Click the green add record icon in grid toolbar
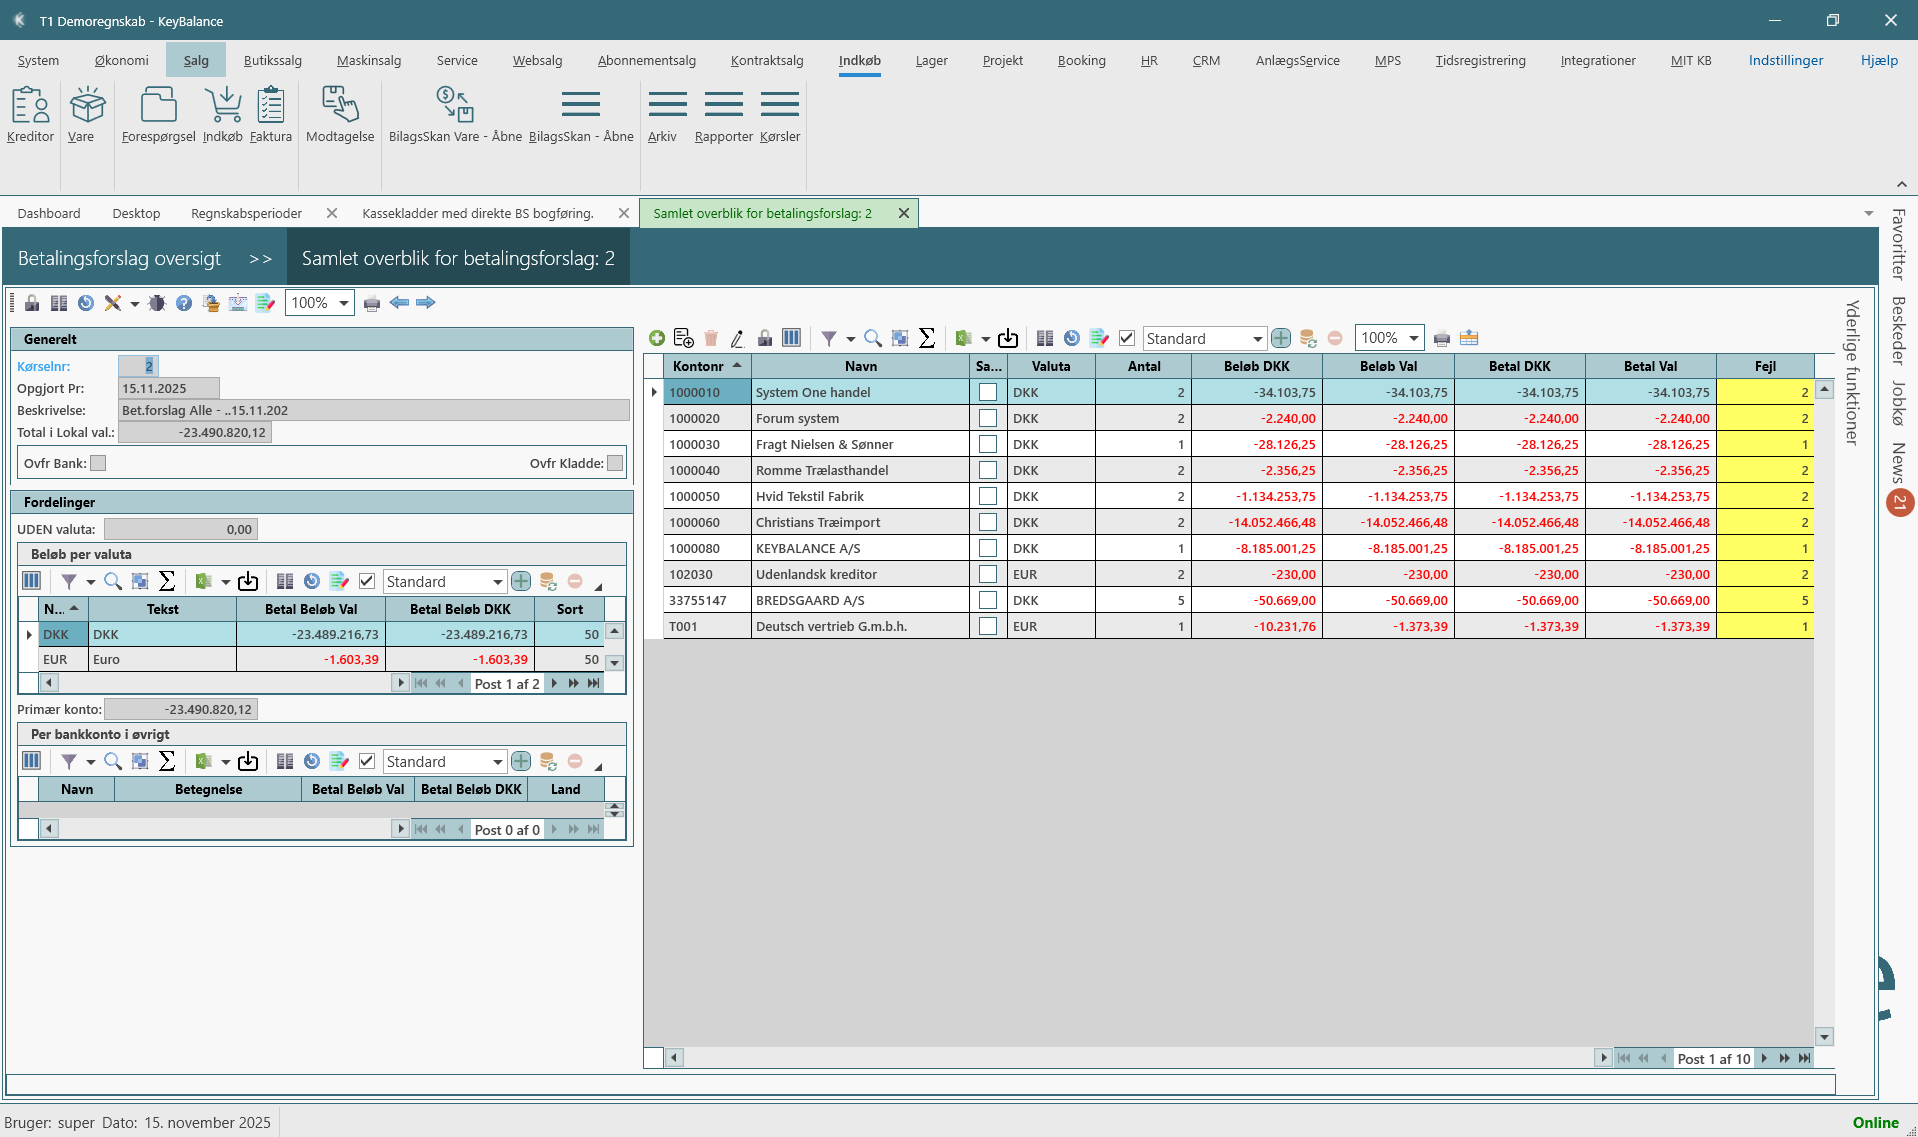 657,339
